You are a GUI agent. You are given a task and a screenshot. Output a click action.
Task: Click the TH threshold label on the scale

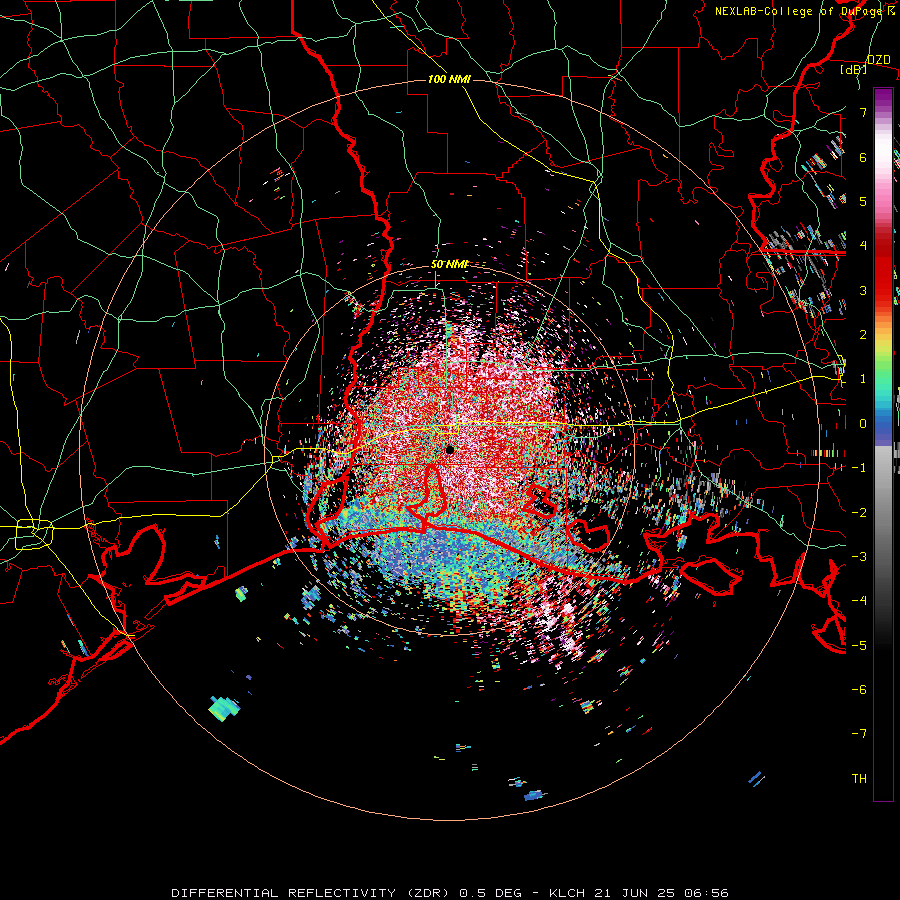pos(859,779)
